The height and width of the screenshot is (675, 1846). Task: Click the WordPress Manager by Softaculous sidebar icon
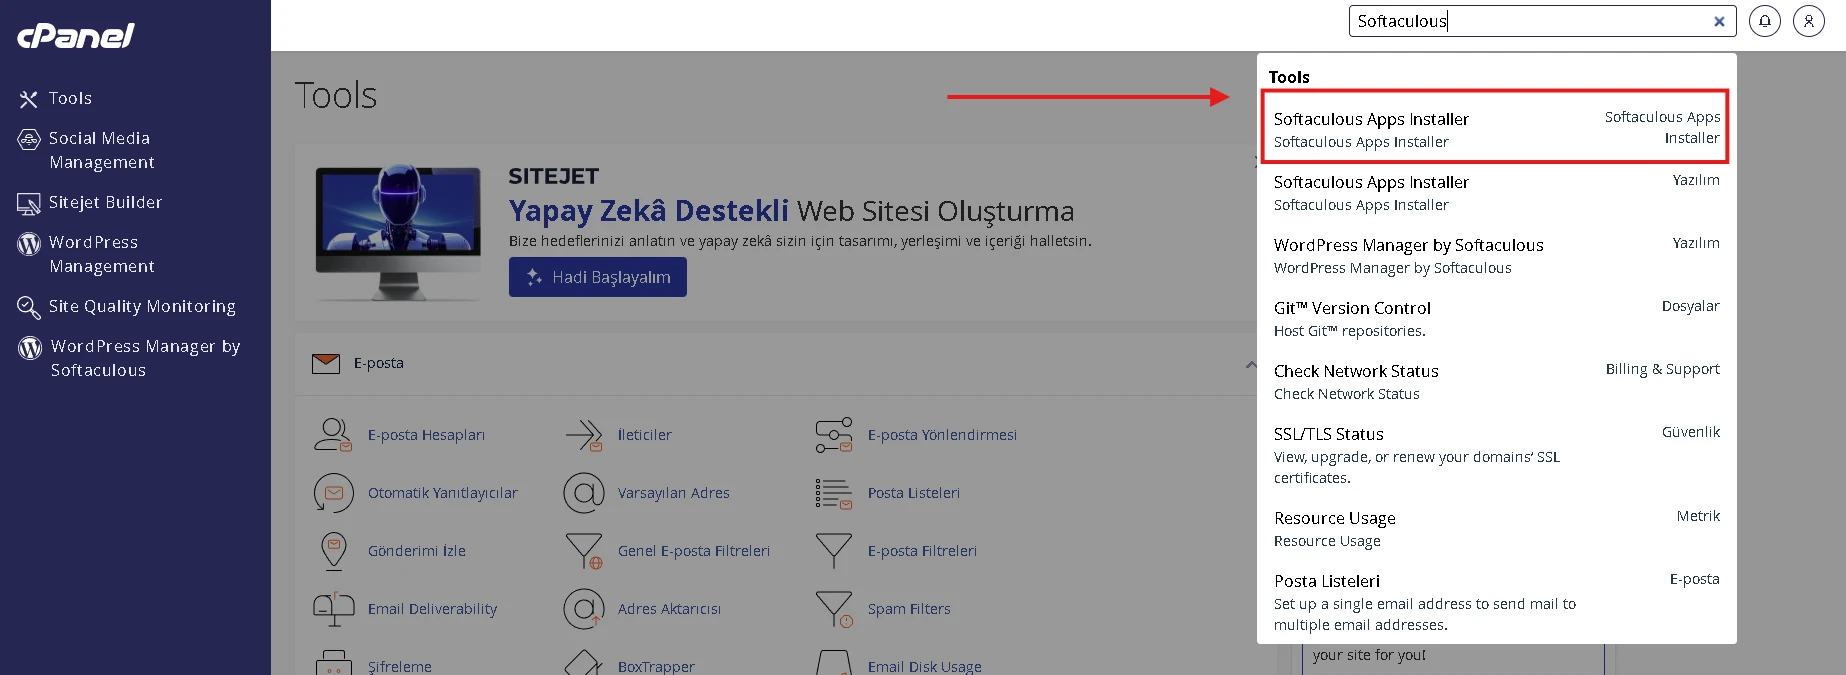point(30,348)
